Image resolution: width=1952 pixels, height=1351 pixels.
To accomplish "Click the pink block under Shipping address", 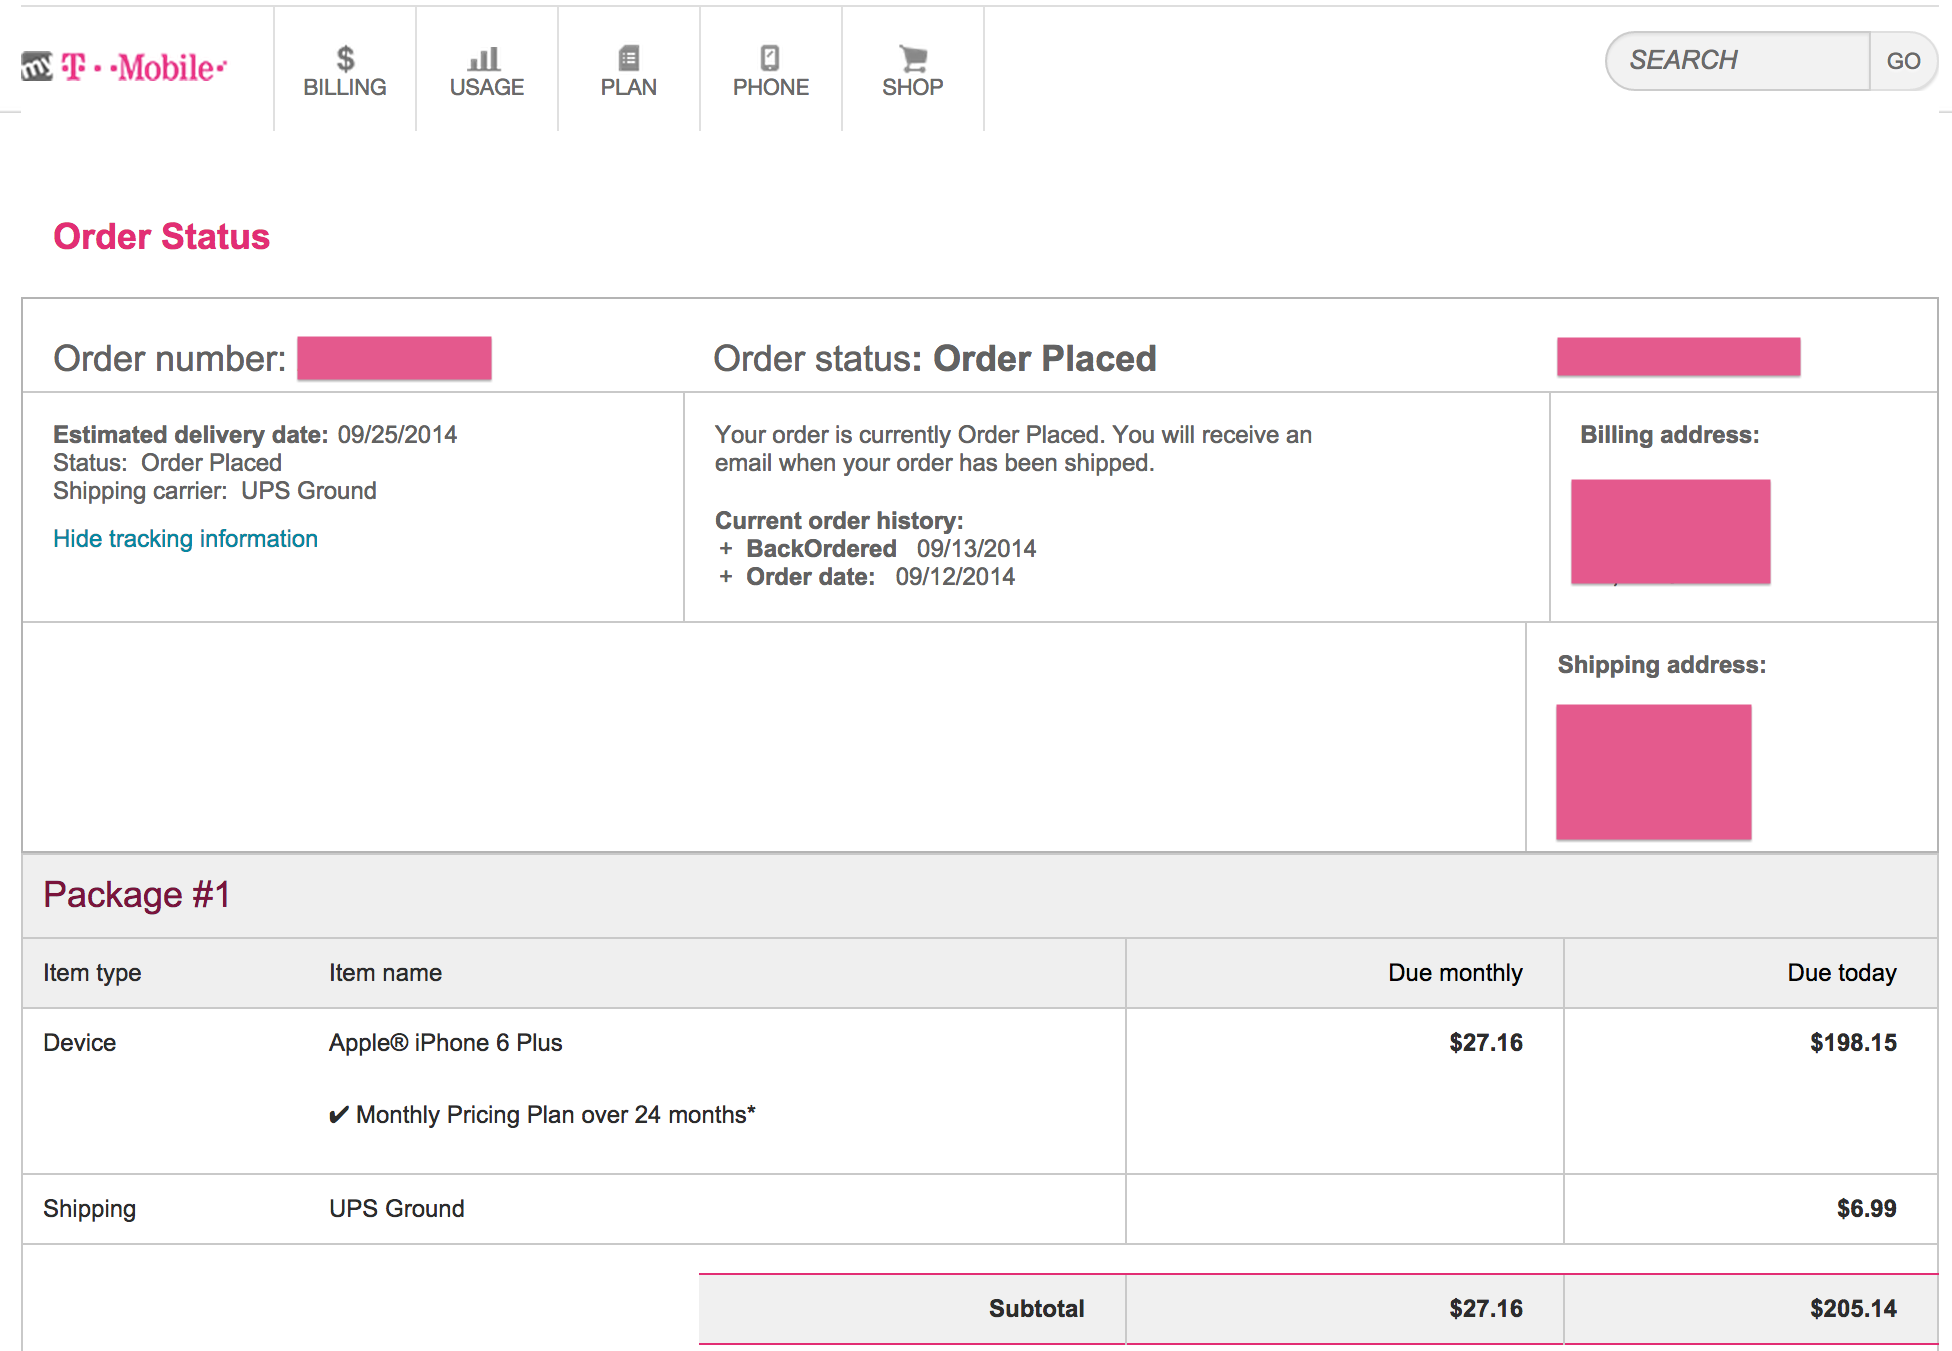I will [x=1653, y=771].
